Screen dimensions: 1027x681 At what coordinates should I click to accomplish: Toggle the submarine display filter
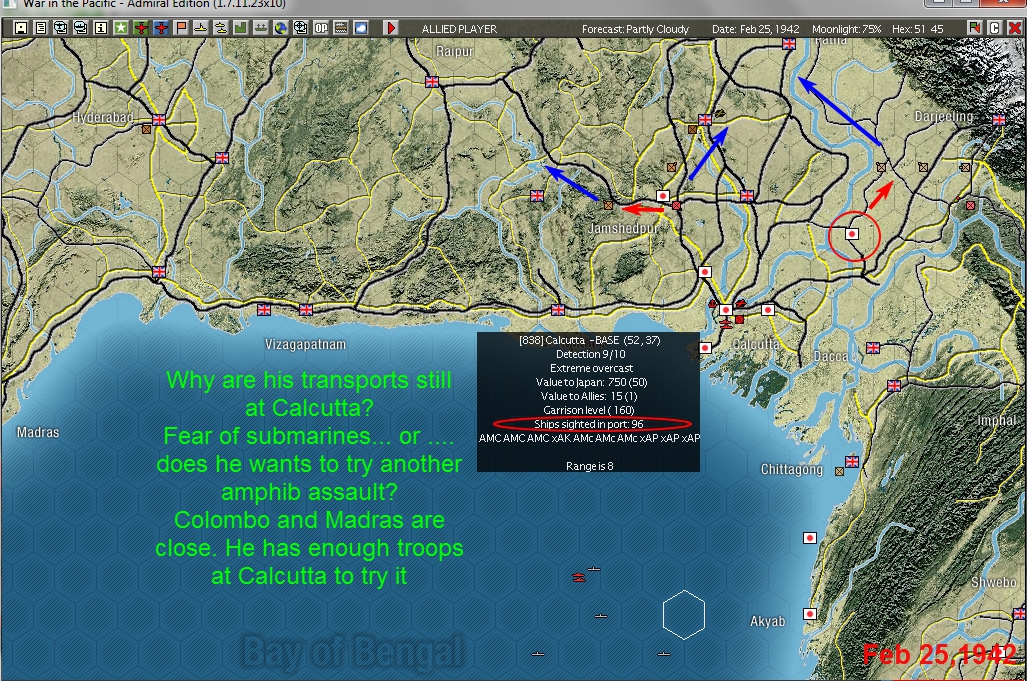pos(221,29)
